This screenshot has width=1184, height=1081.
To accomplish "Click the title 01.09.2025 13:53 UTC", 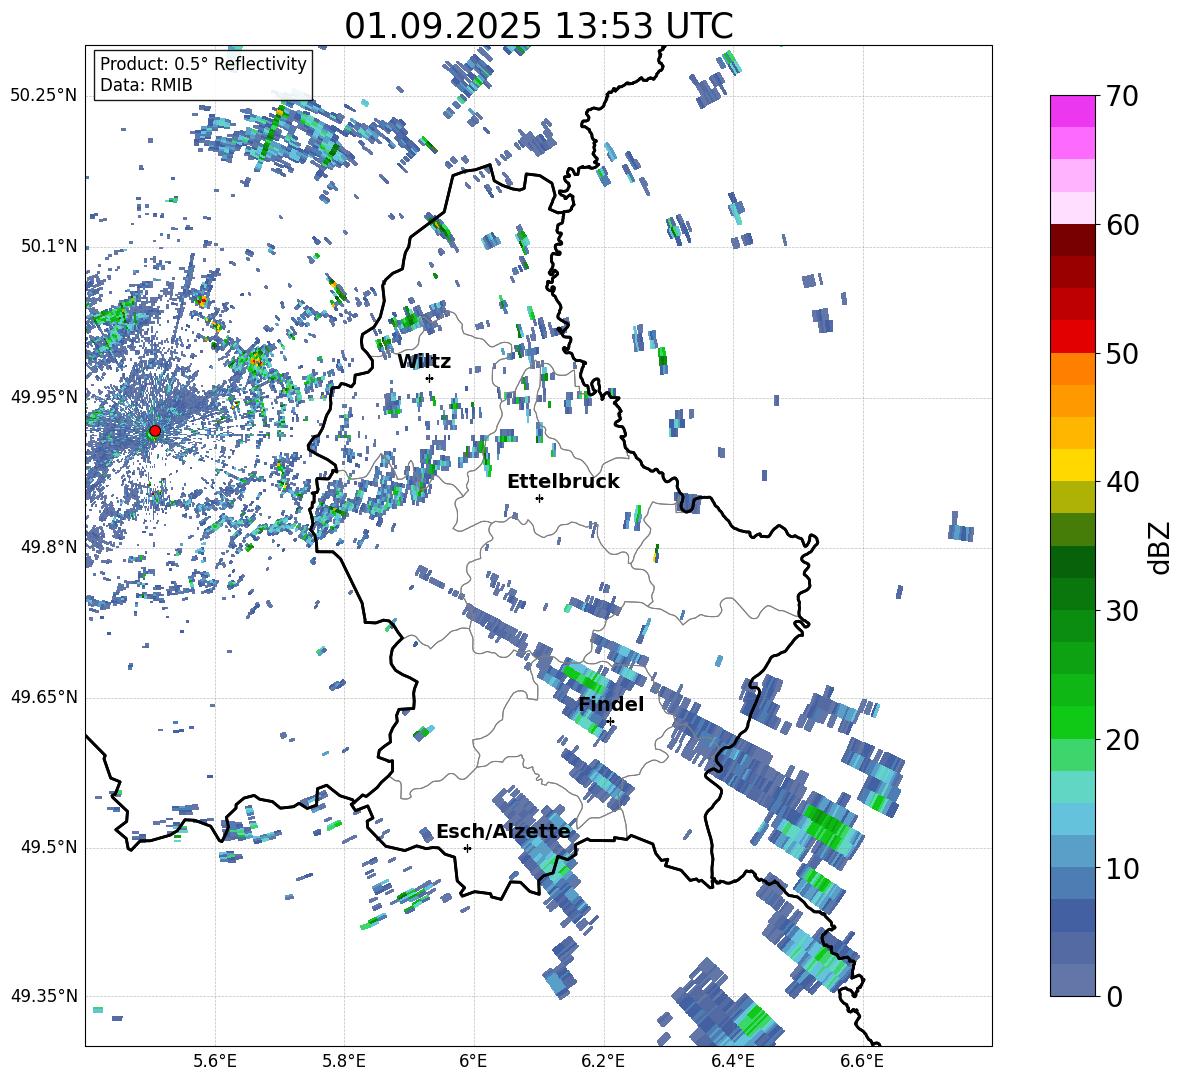I will coord(539,26).
